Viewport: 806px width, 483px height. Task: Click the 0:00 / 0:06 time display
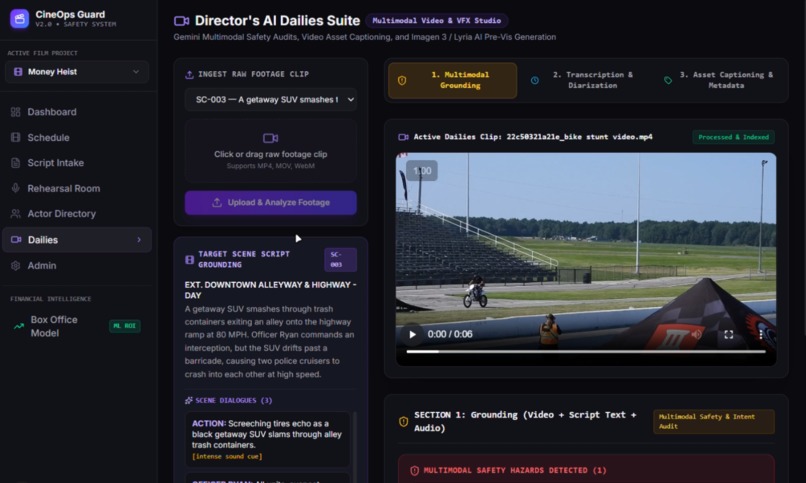coord(450,334)
